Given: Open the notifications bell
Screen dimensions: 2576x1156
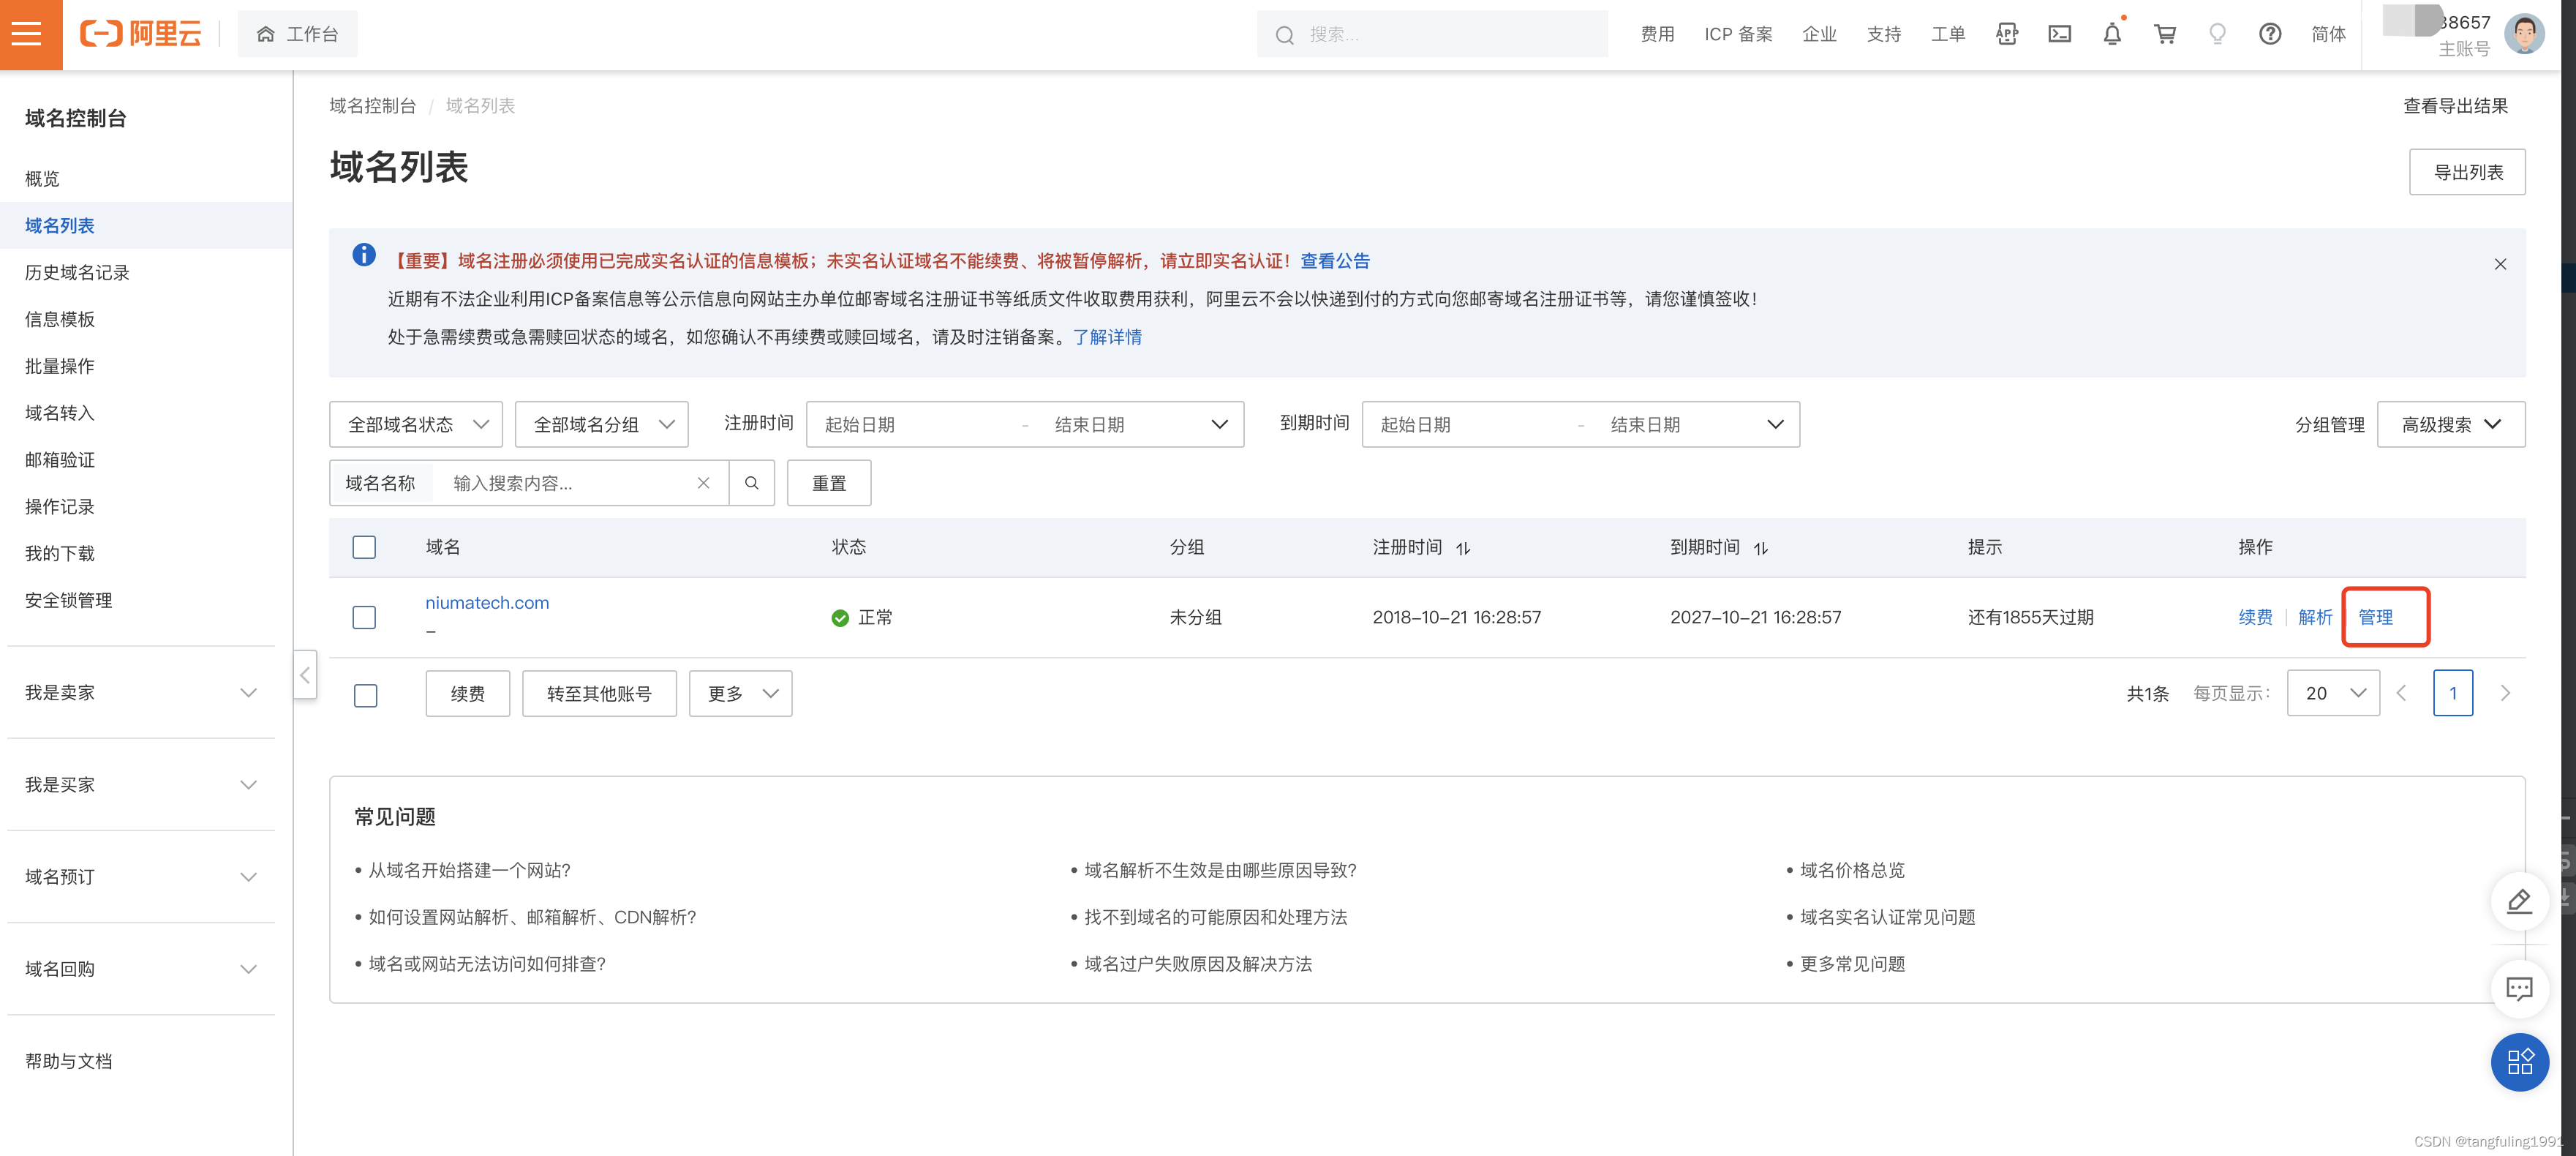Looking at the screenshot, I should tap(2112, 34).
